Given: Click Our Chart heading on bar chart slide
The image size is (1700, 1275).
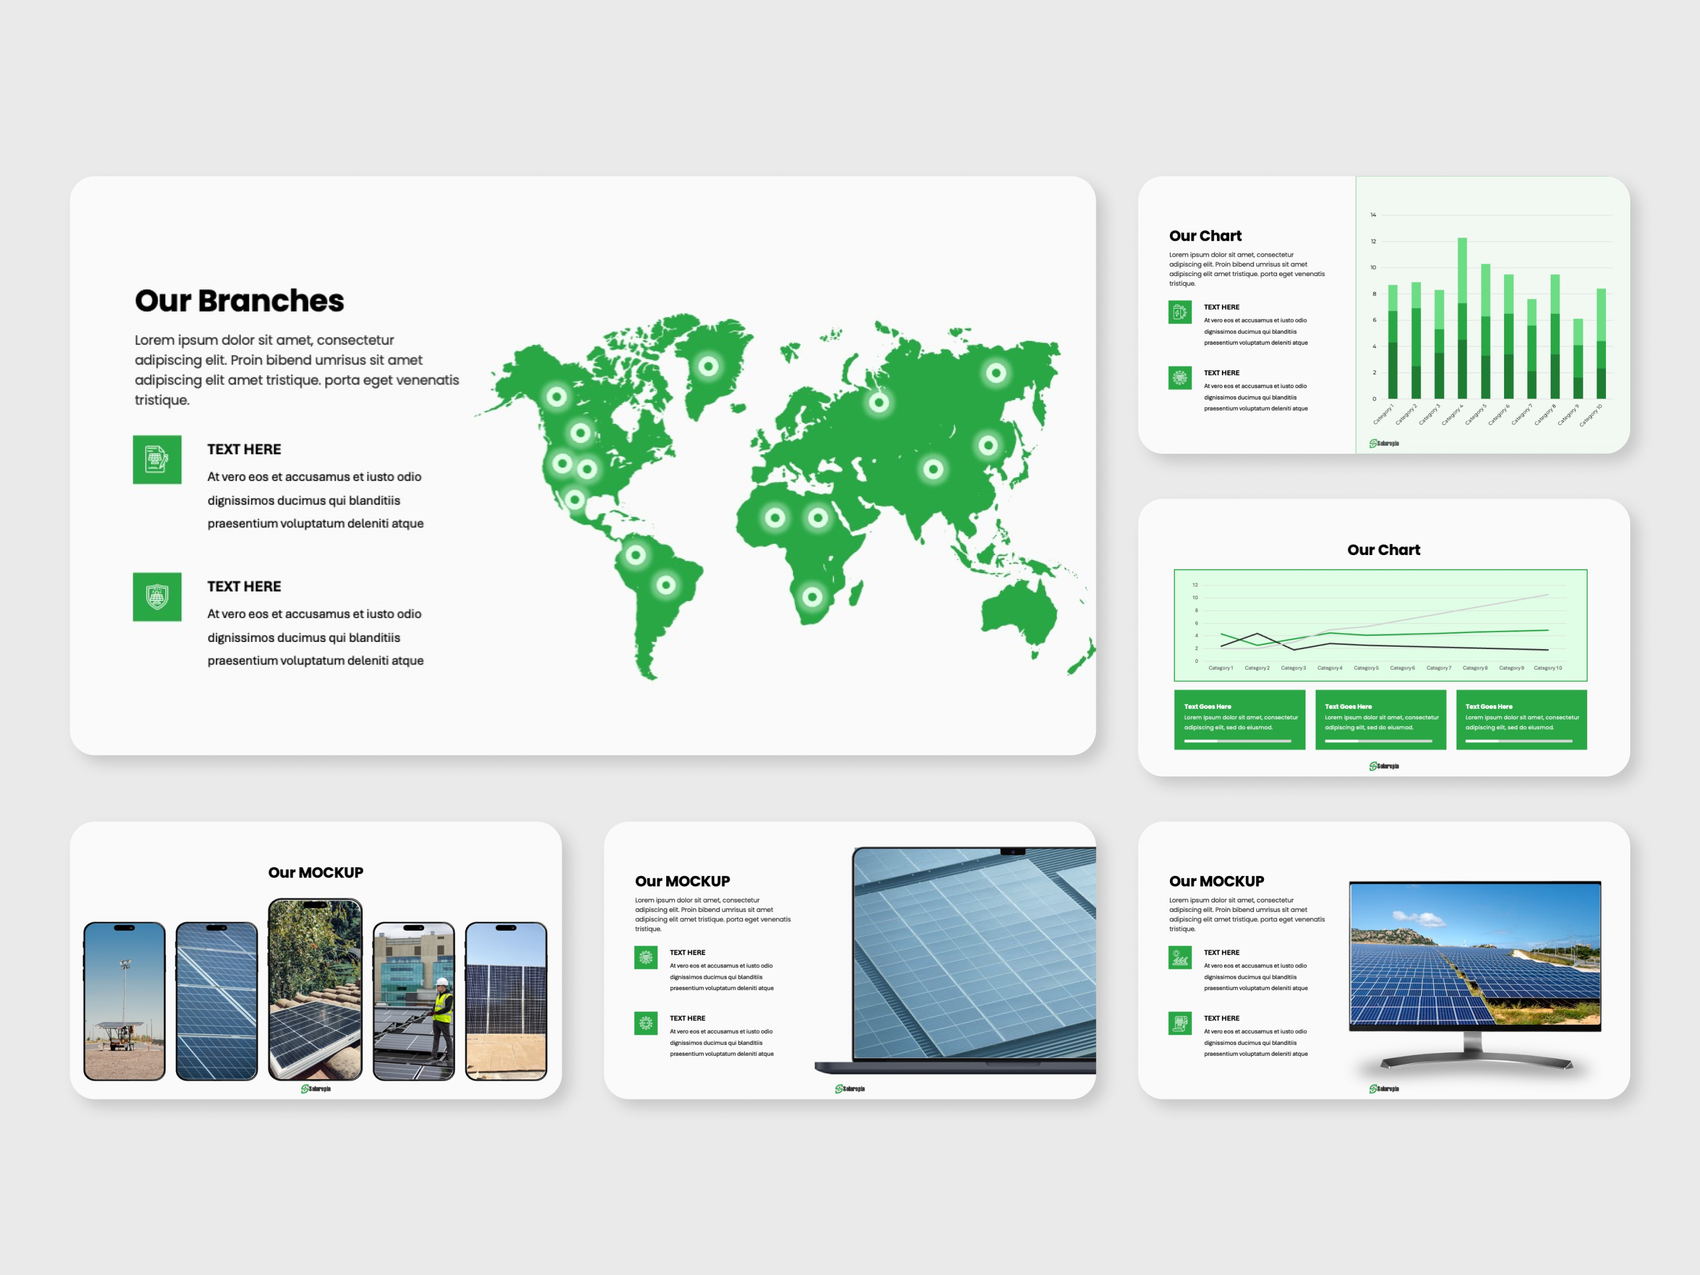Looking at the screenshot, I should point(1205,236).
